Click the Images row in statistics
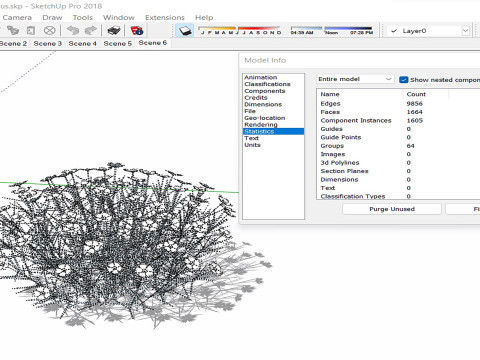Viewport: 480px width, 360px height. coord(397,154)
